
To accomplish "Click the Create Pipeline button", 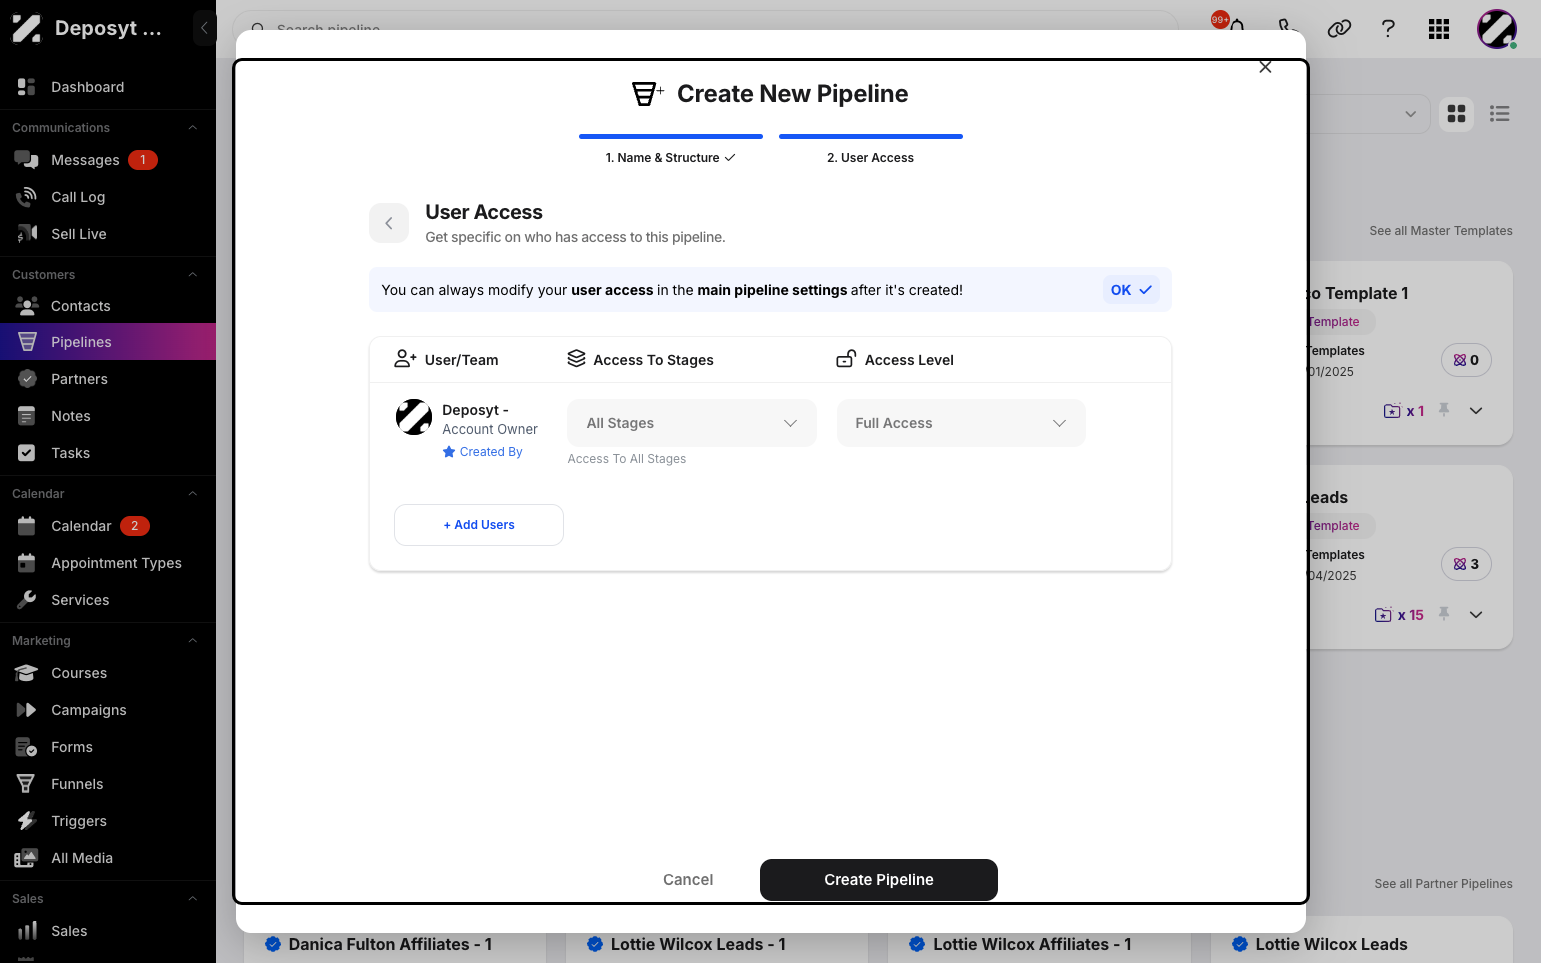I will click(x=879, y=880).
